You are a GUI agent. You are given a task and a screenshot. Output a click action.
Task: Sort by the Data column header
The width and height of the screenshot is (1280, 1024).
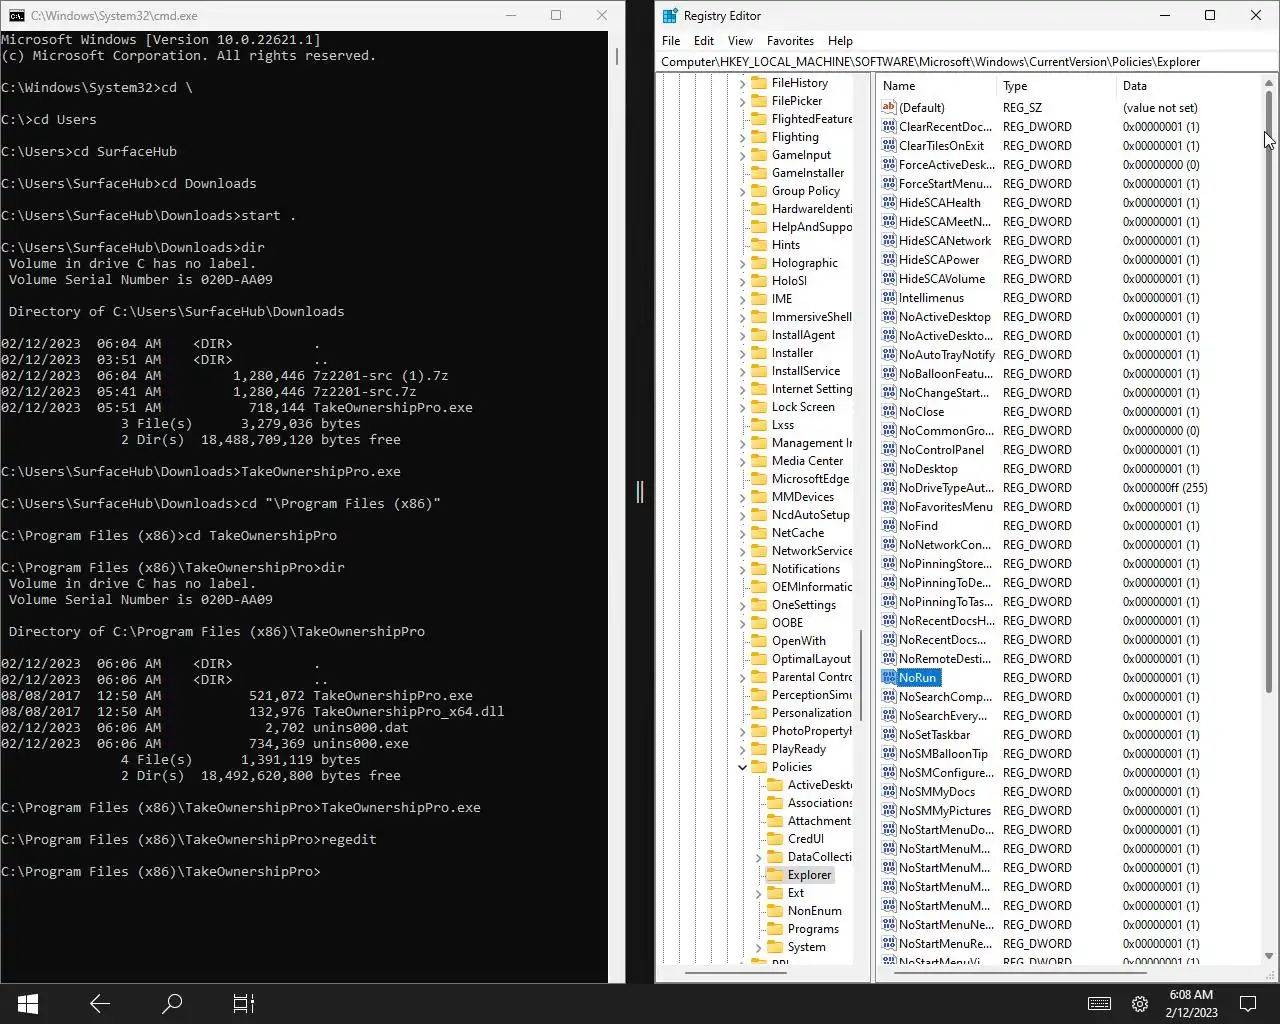pos(1189,86)
